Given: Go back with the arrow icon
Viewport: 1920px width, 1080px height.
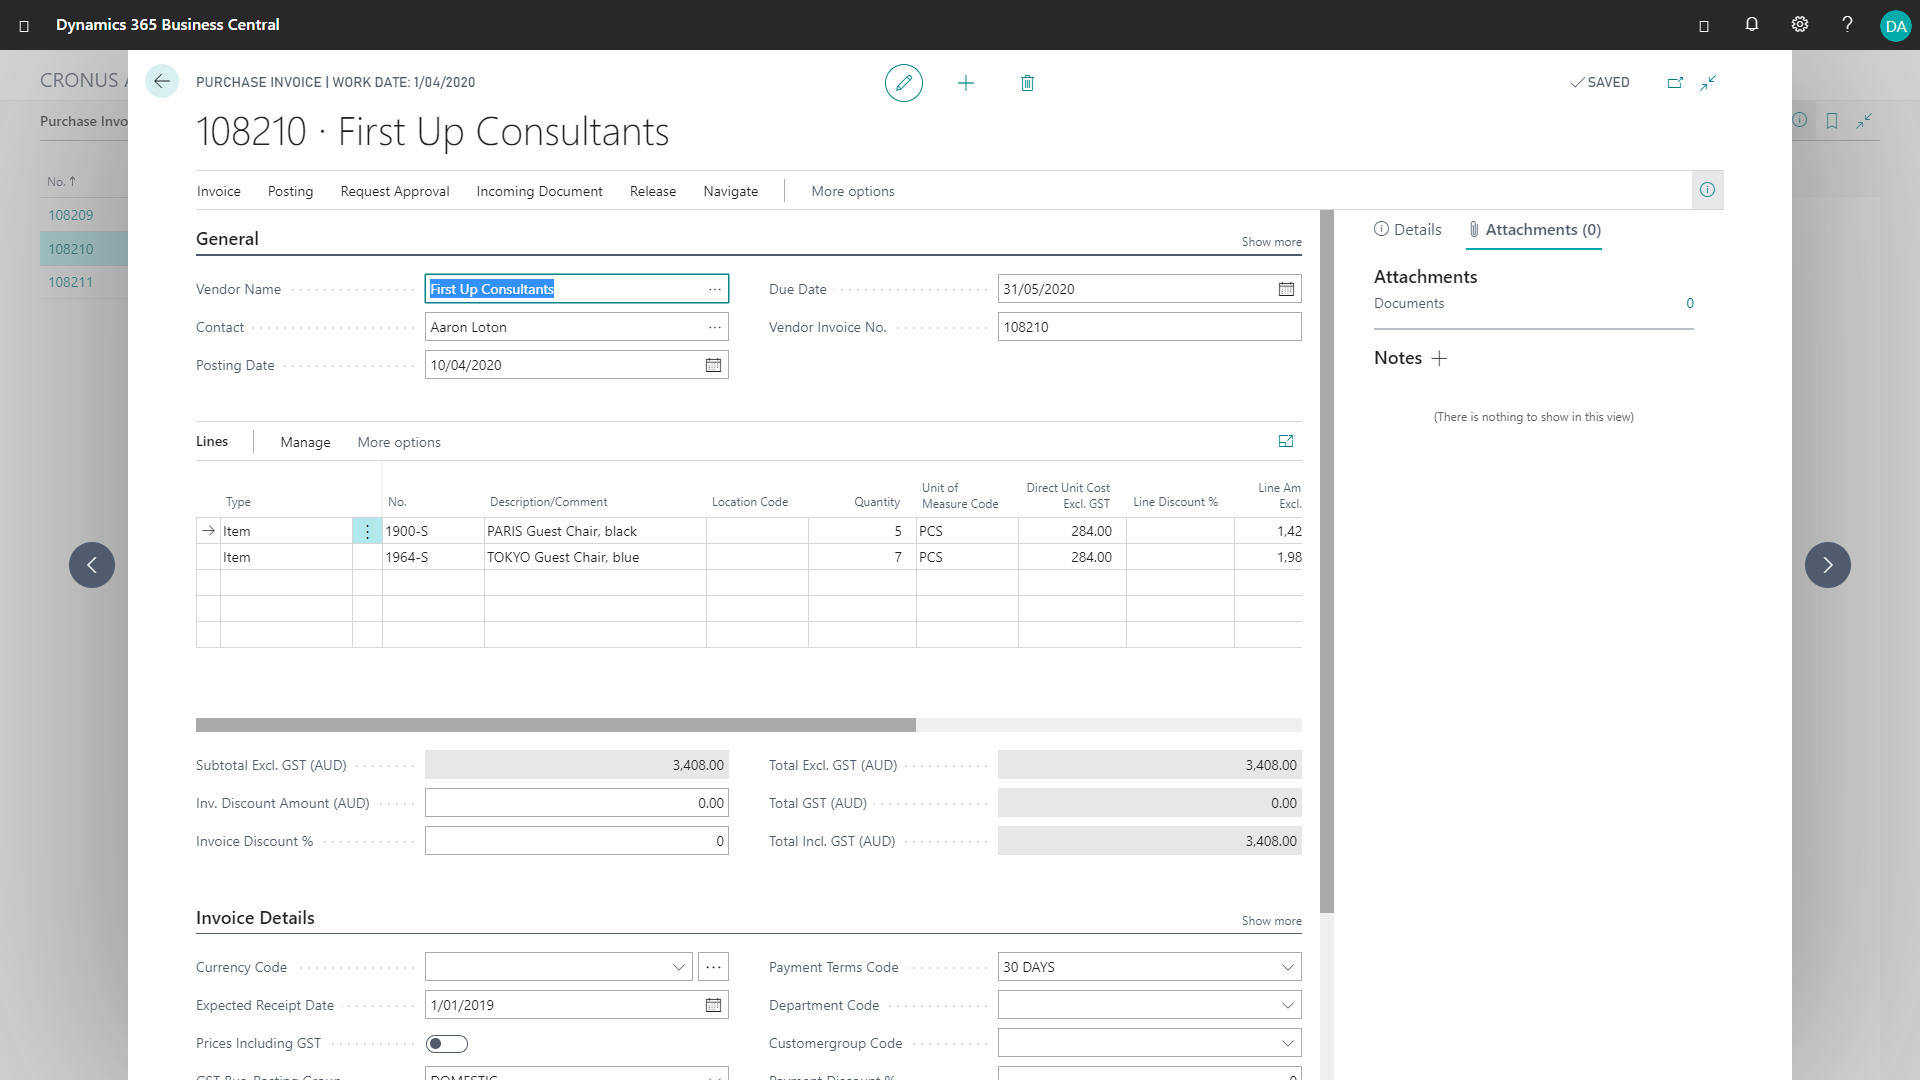Looking at the screenshot, I should (x=162, y=82).
